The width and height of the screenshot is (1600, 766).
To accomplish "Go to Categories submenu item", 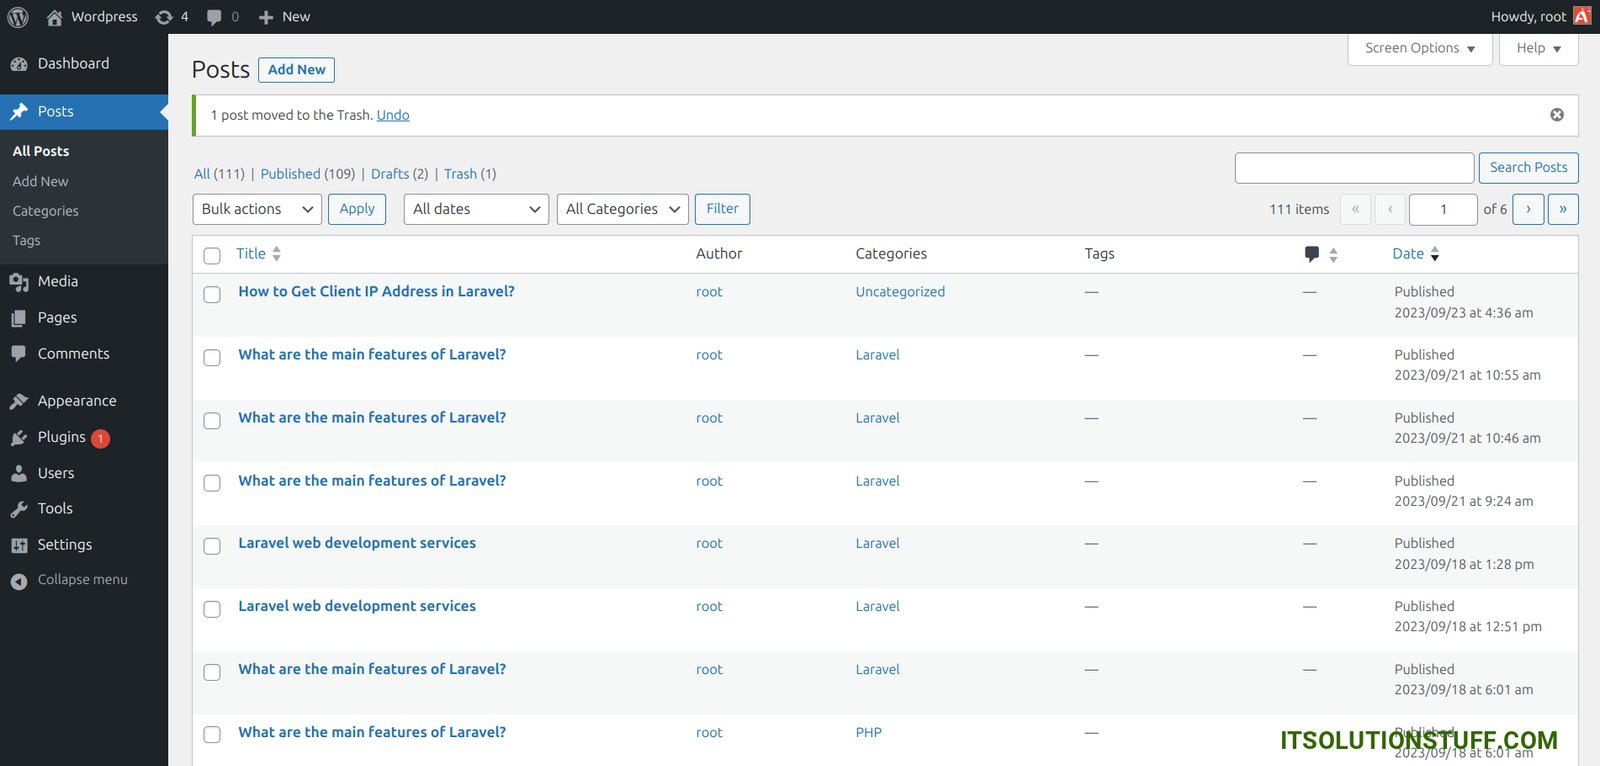I will [45, 211].
